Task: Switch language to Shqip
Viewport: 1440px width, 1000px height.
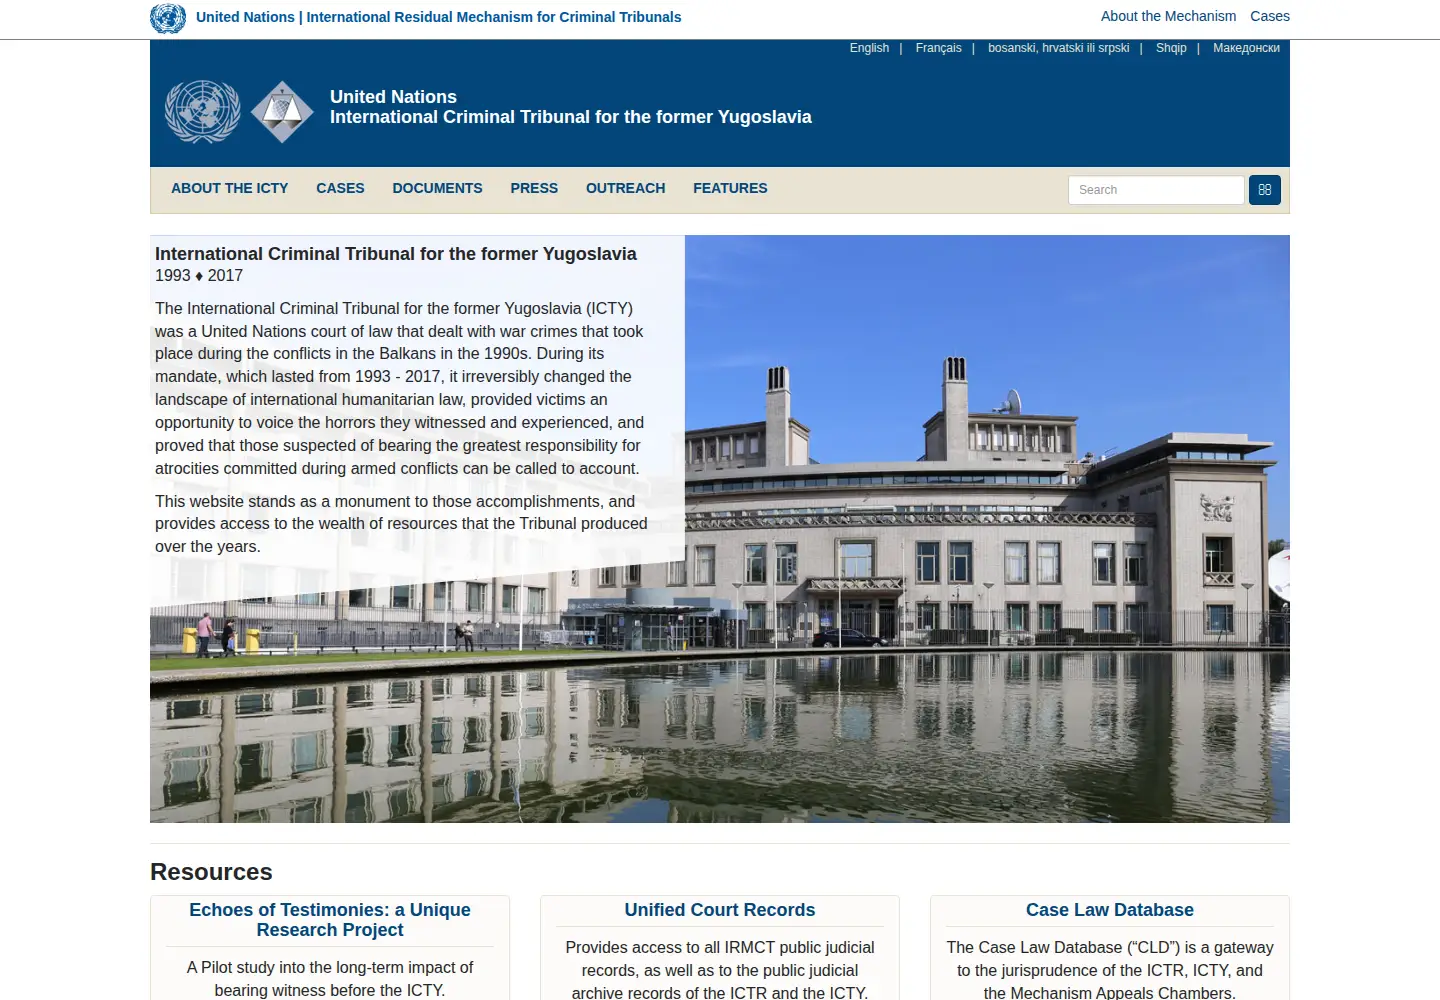Action: point(1171,48)
